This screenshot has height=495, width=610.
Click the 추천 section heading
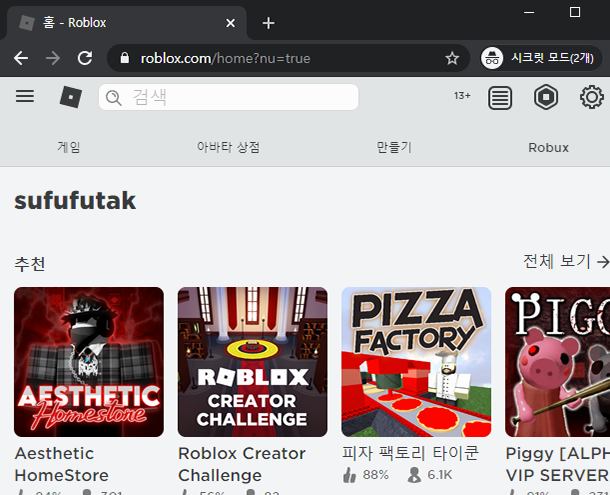coord(30,264)
